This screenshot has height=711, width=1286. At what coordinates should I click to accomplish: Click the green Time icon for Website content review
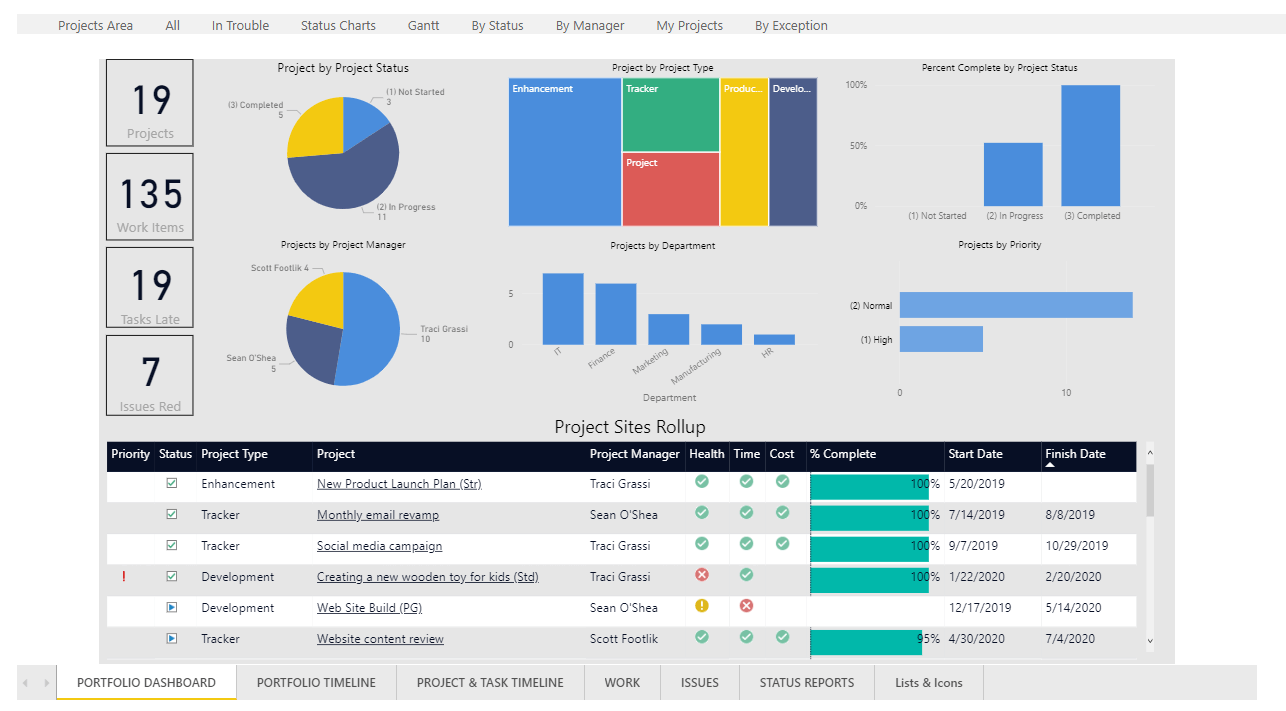pyautogui.click(x=746, y=637)
